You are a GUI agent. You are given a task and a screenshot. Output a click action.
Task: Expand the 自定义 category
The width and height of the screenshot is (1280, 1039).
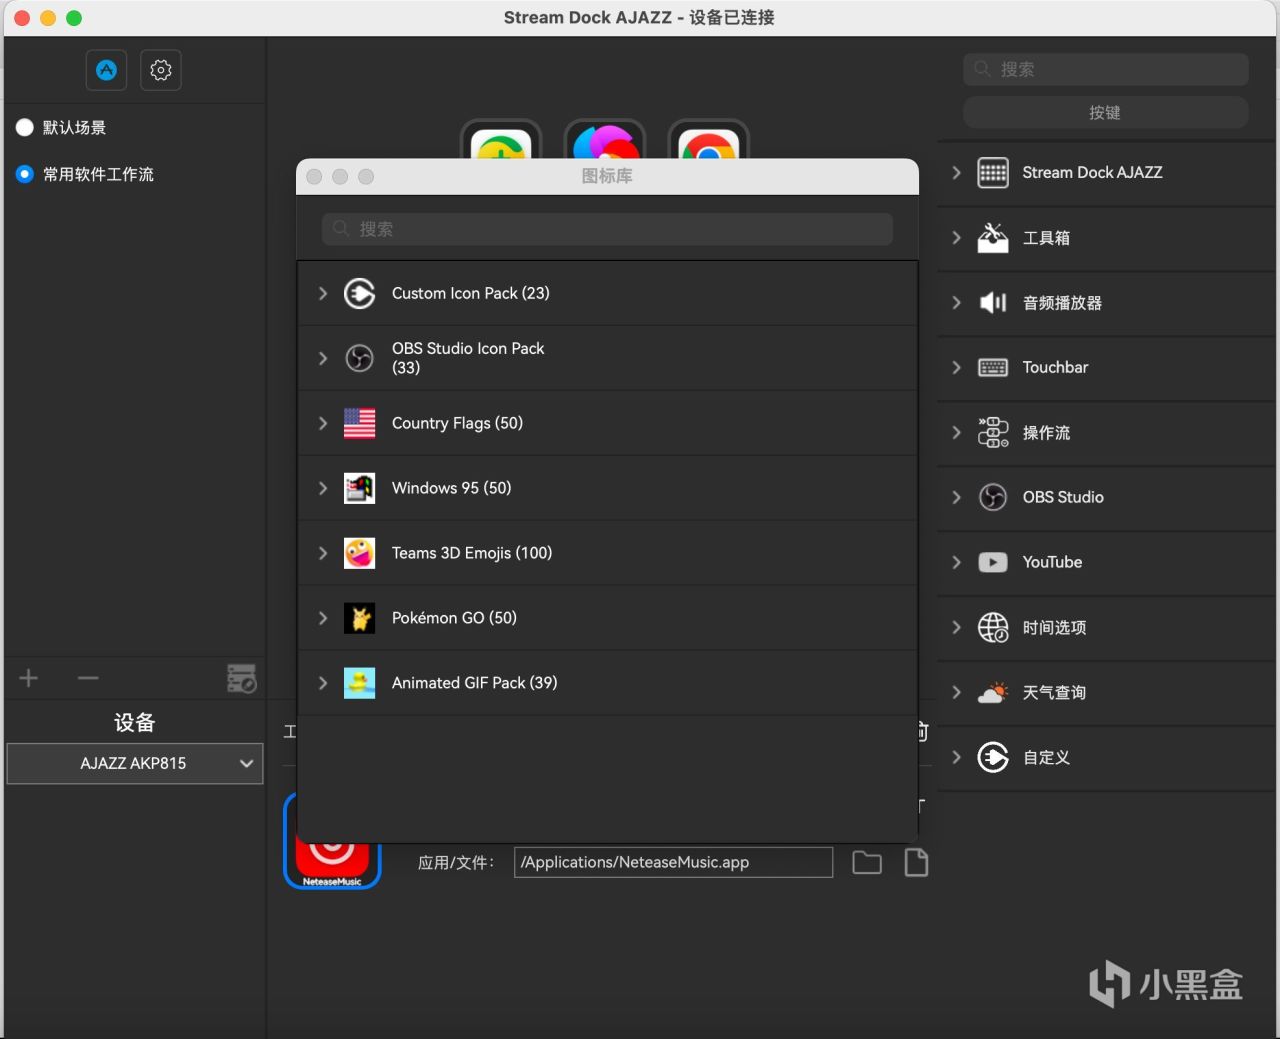[x=957, y=757]
